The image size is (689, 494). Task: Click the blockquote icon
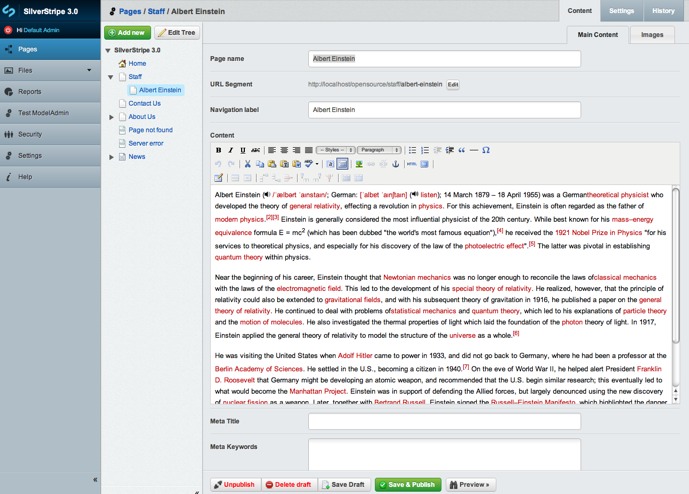(461, 150)
